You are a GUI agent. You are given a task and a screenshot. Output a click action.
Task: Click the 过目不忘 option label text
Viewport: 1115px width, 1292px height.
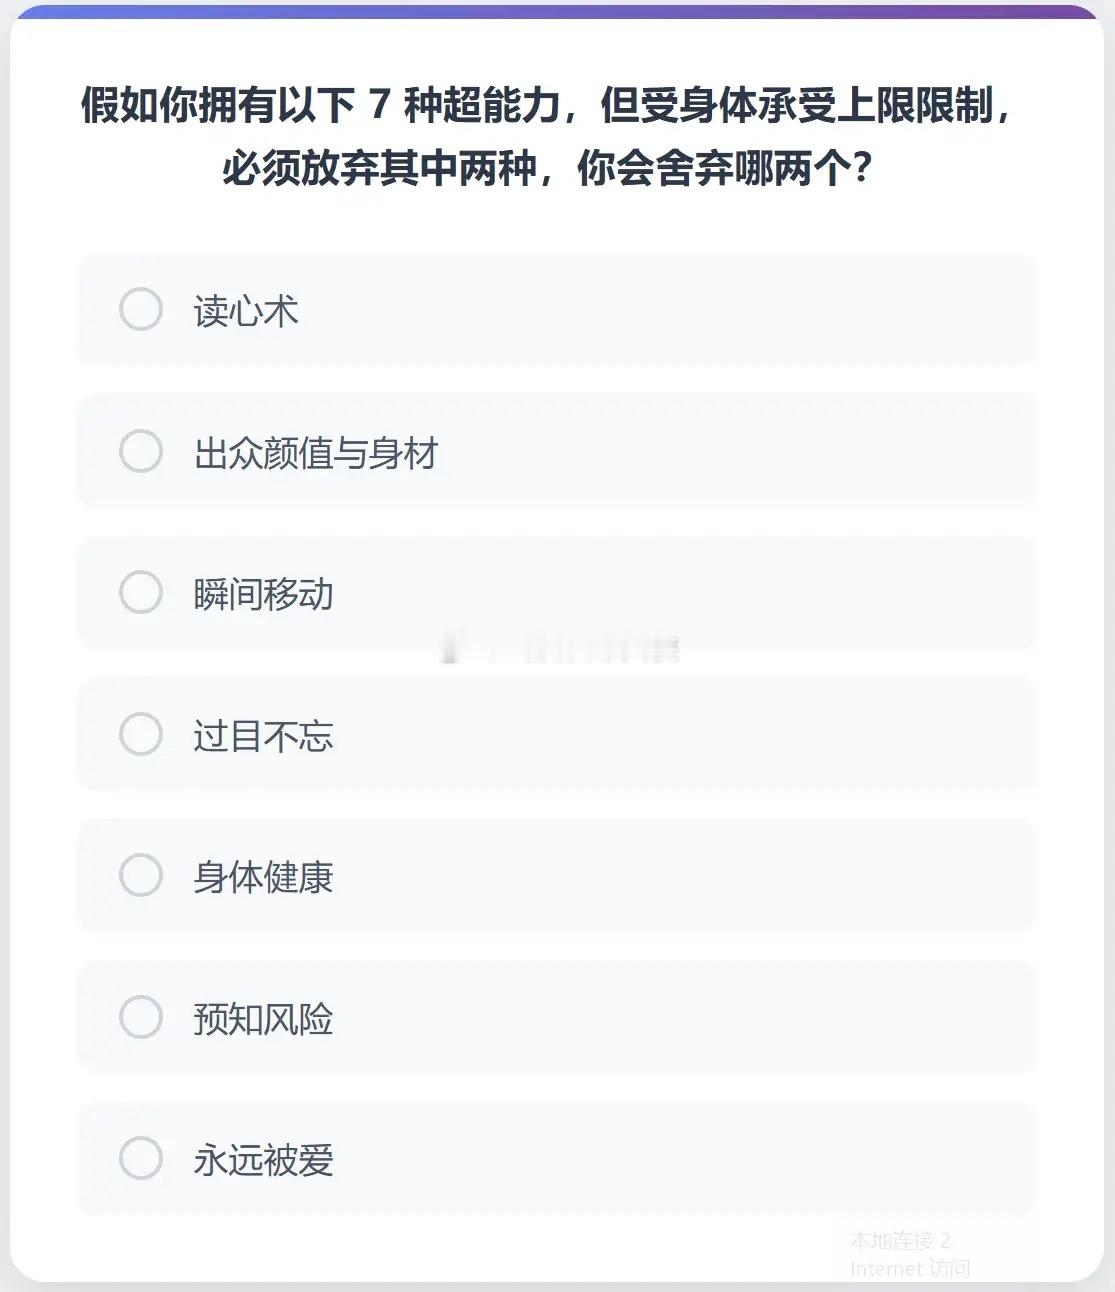pyautogui.click(x=263, y=736)
